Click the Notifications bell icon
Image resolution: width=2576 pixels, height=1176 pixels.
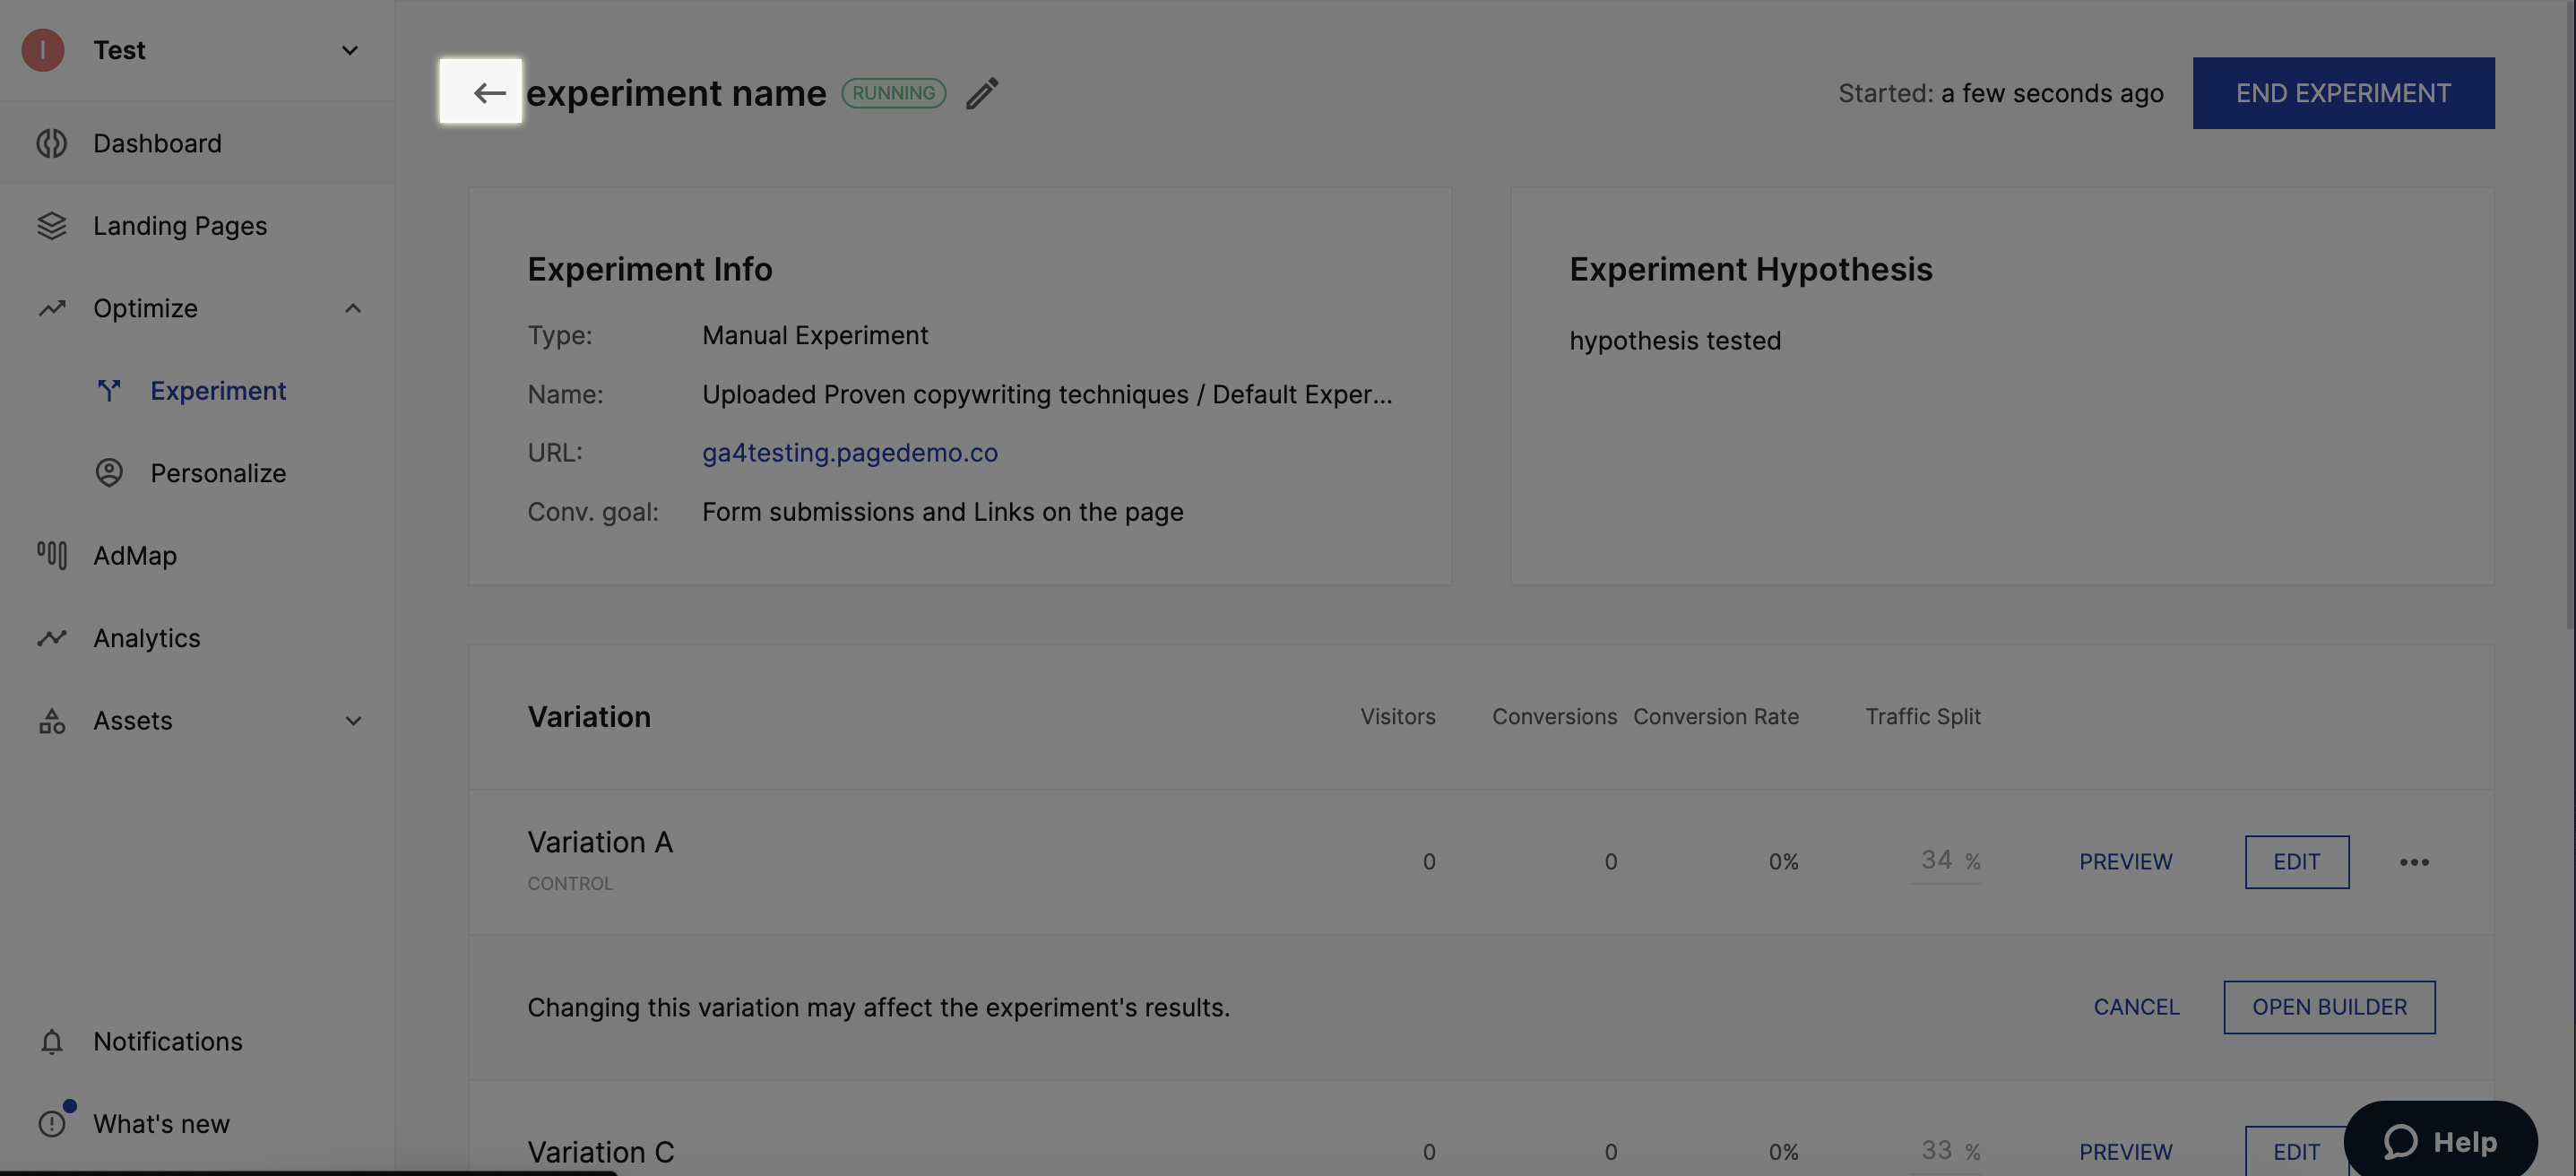click(52, 1041)
